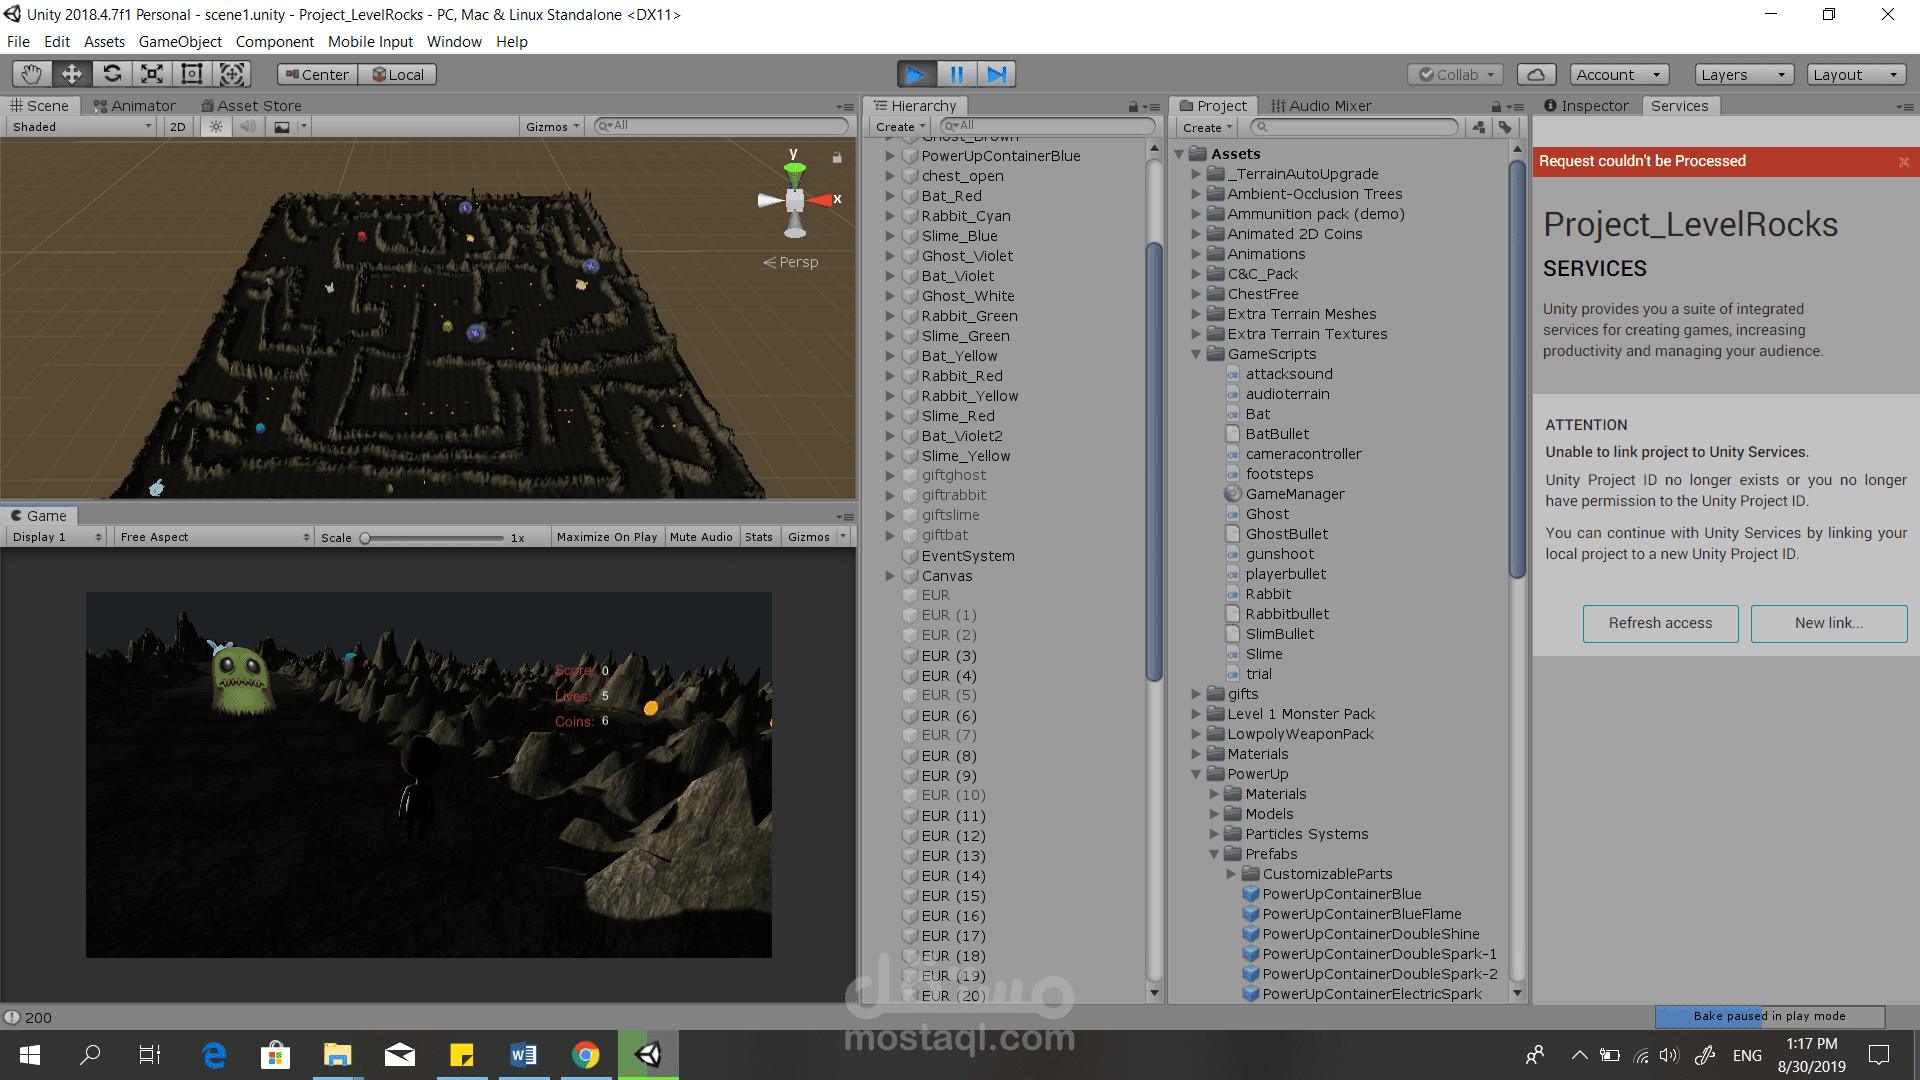The image size is (1920, 1080).
Task: Select the Move tool
Action: (x=71, y=73)
